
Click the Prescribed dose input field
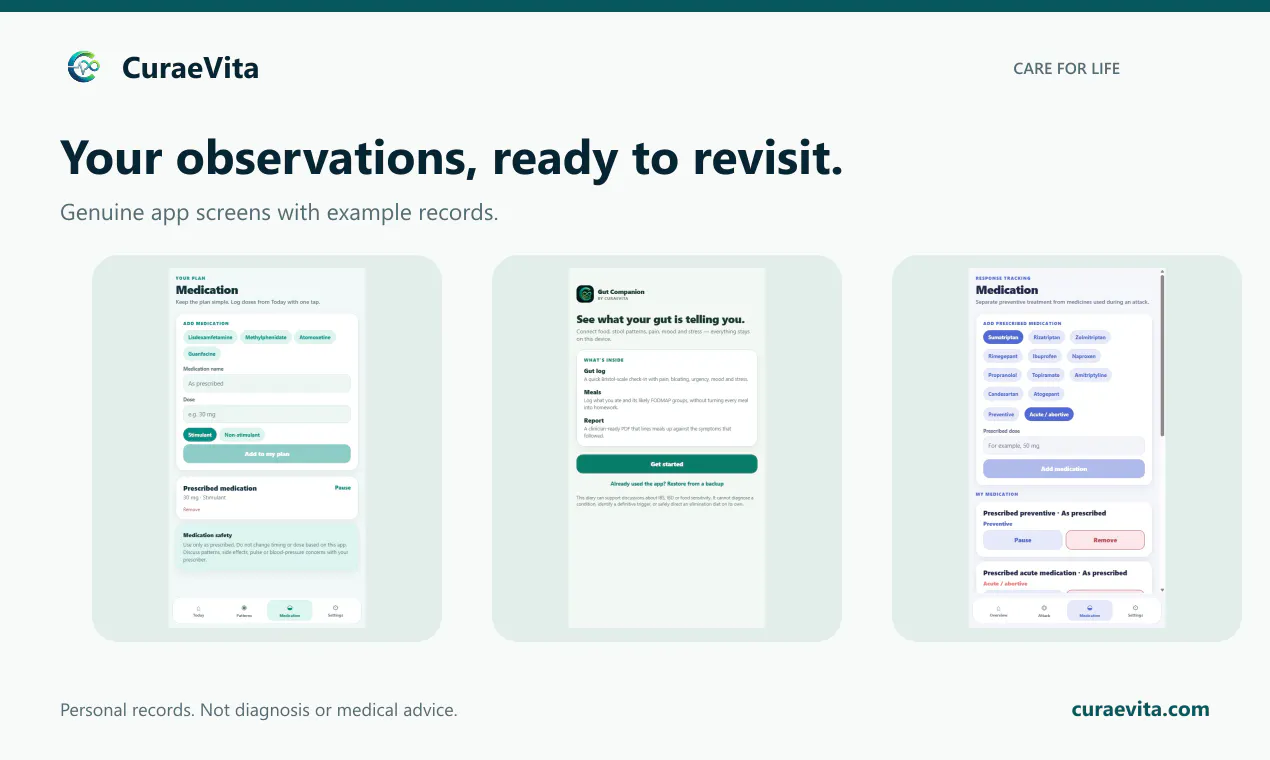pos(1064,445)
